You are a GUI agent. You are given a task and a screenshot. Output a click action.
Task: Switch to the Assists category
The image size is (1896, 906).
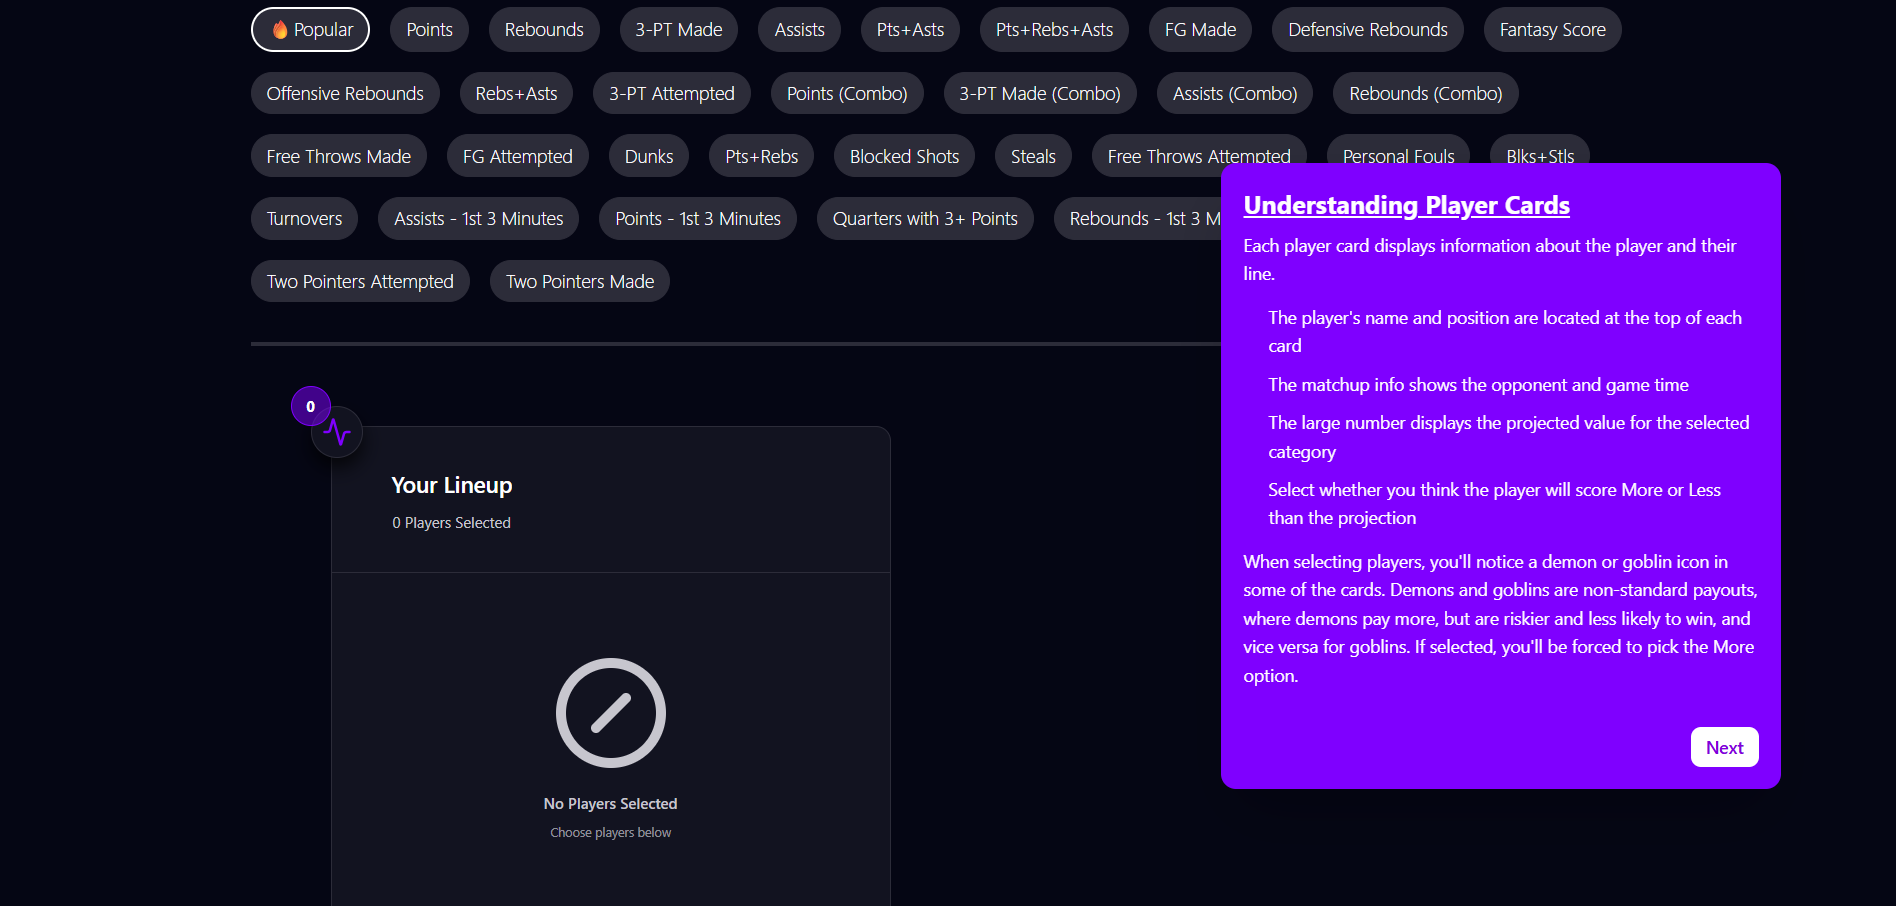(x=800, y=30)
